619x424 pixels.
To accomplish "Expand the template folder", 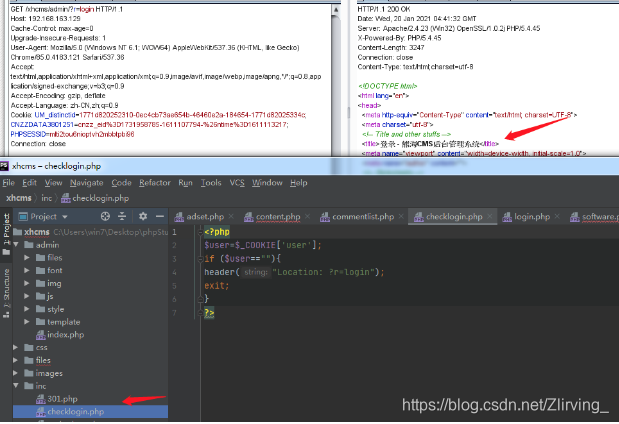I will 27,322.
